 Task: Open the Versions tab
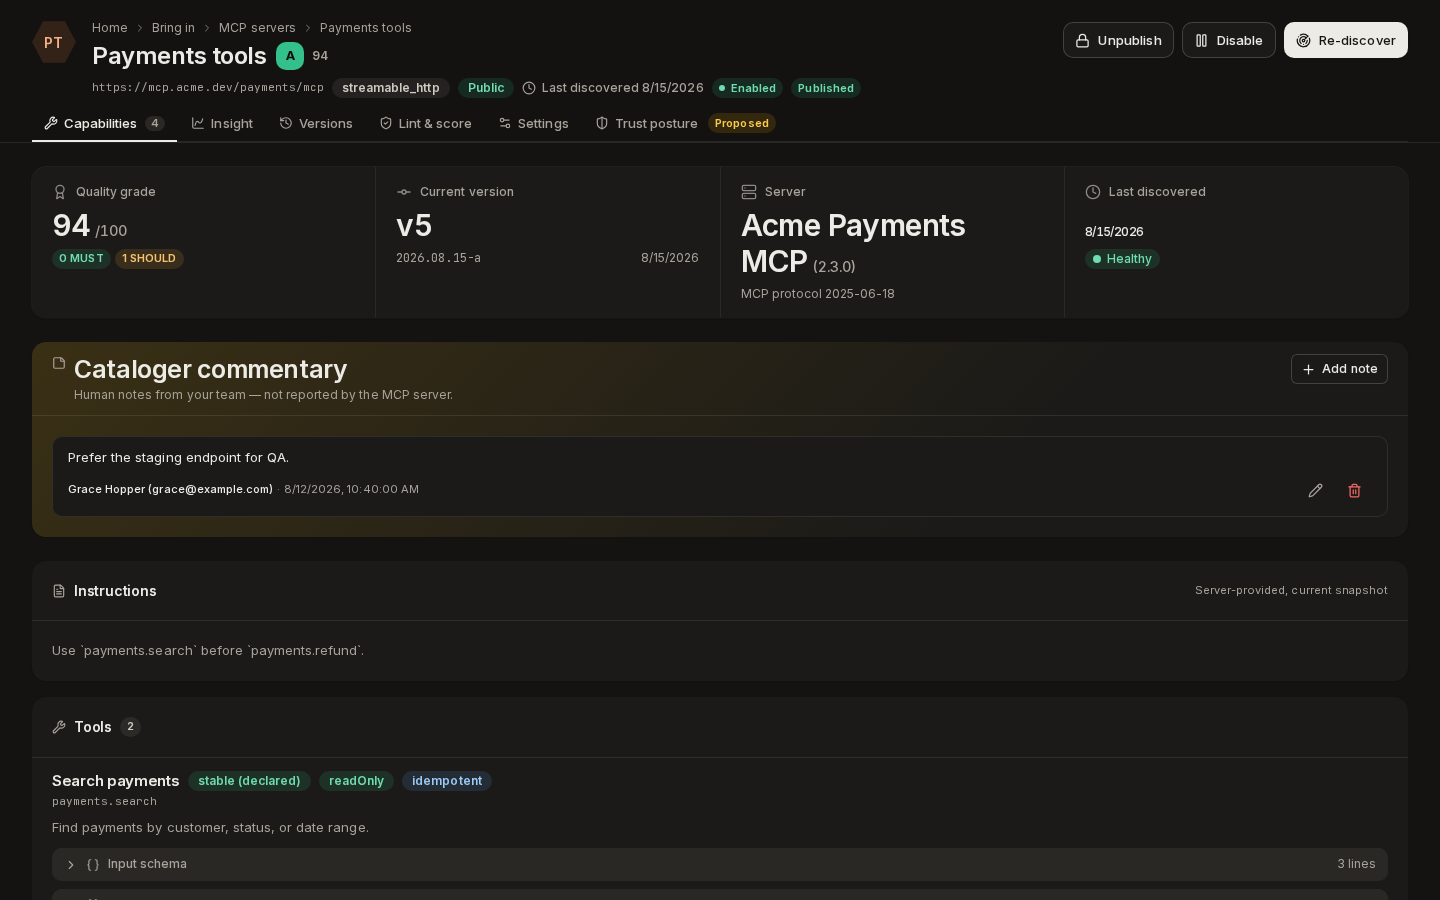[x=316, y=124]
